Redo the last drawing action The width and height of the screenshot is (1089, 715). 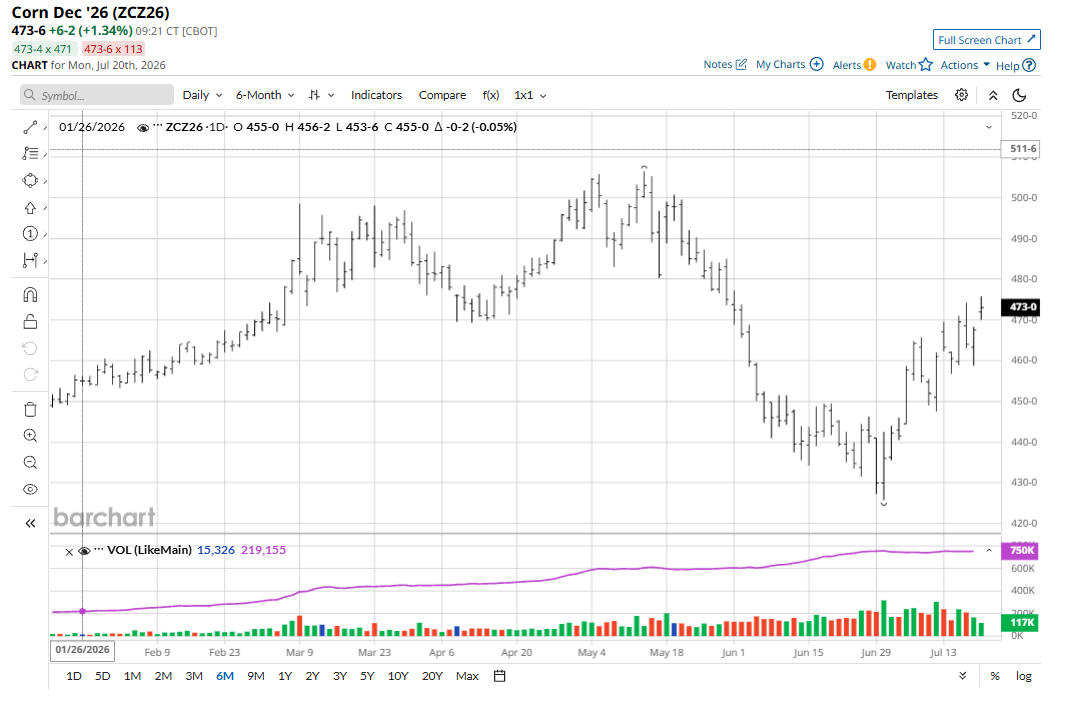(x=30, y=375)
